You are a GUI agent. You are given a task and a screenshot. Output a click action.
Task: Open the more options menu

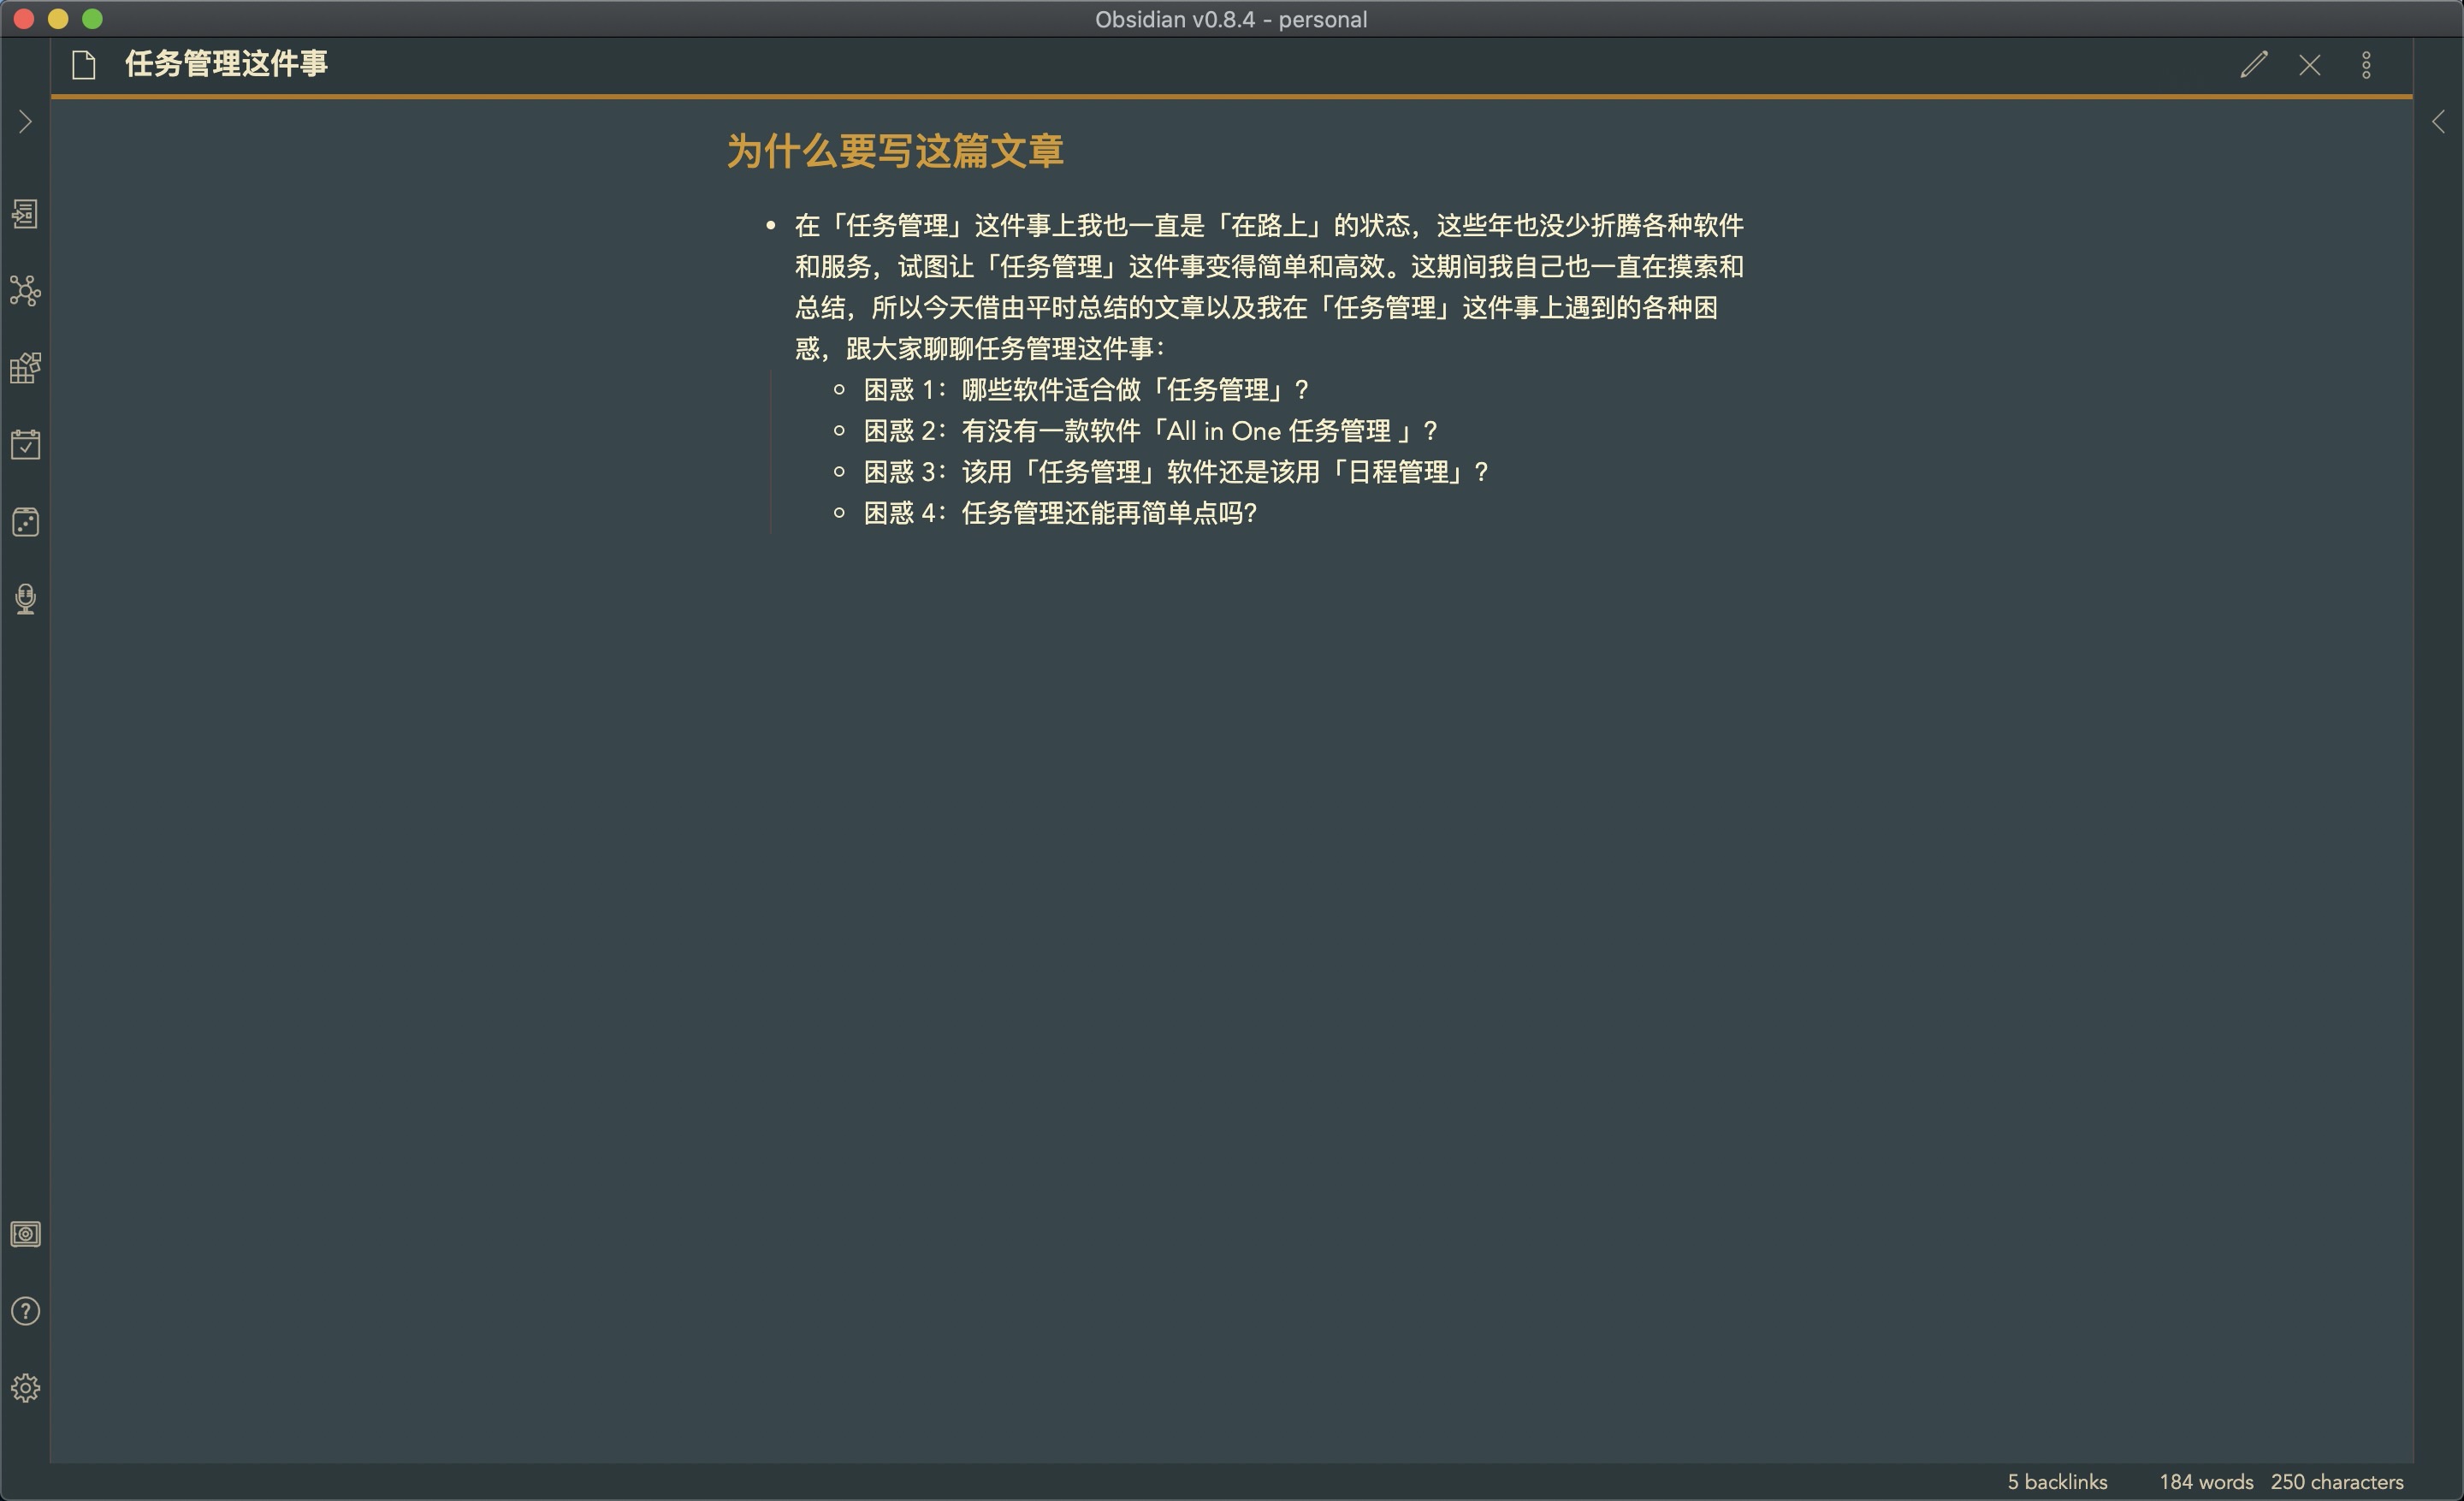pyautogui.click(x=2366, y=65)
